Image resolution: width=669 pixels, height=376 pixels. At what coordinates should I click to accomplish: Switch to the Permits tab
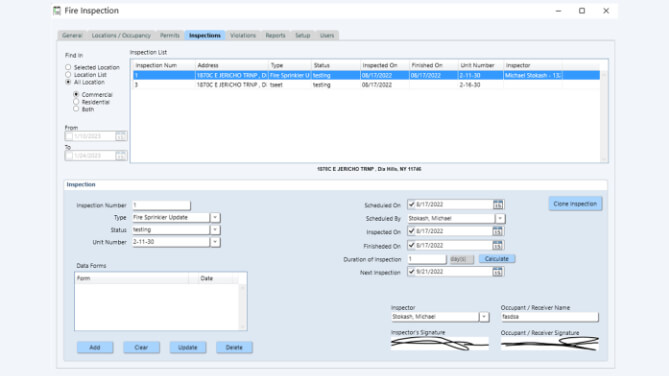pyautogui.click(x=170, y=35)
